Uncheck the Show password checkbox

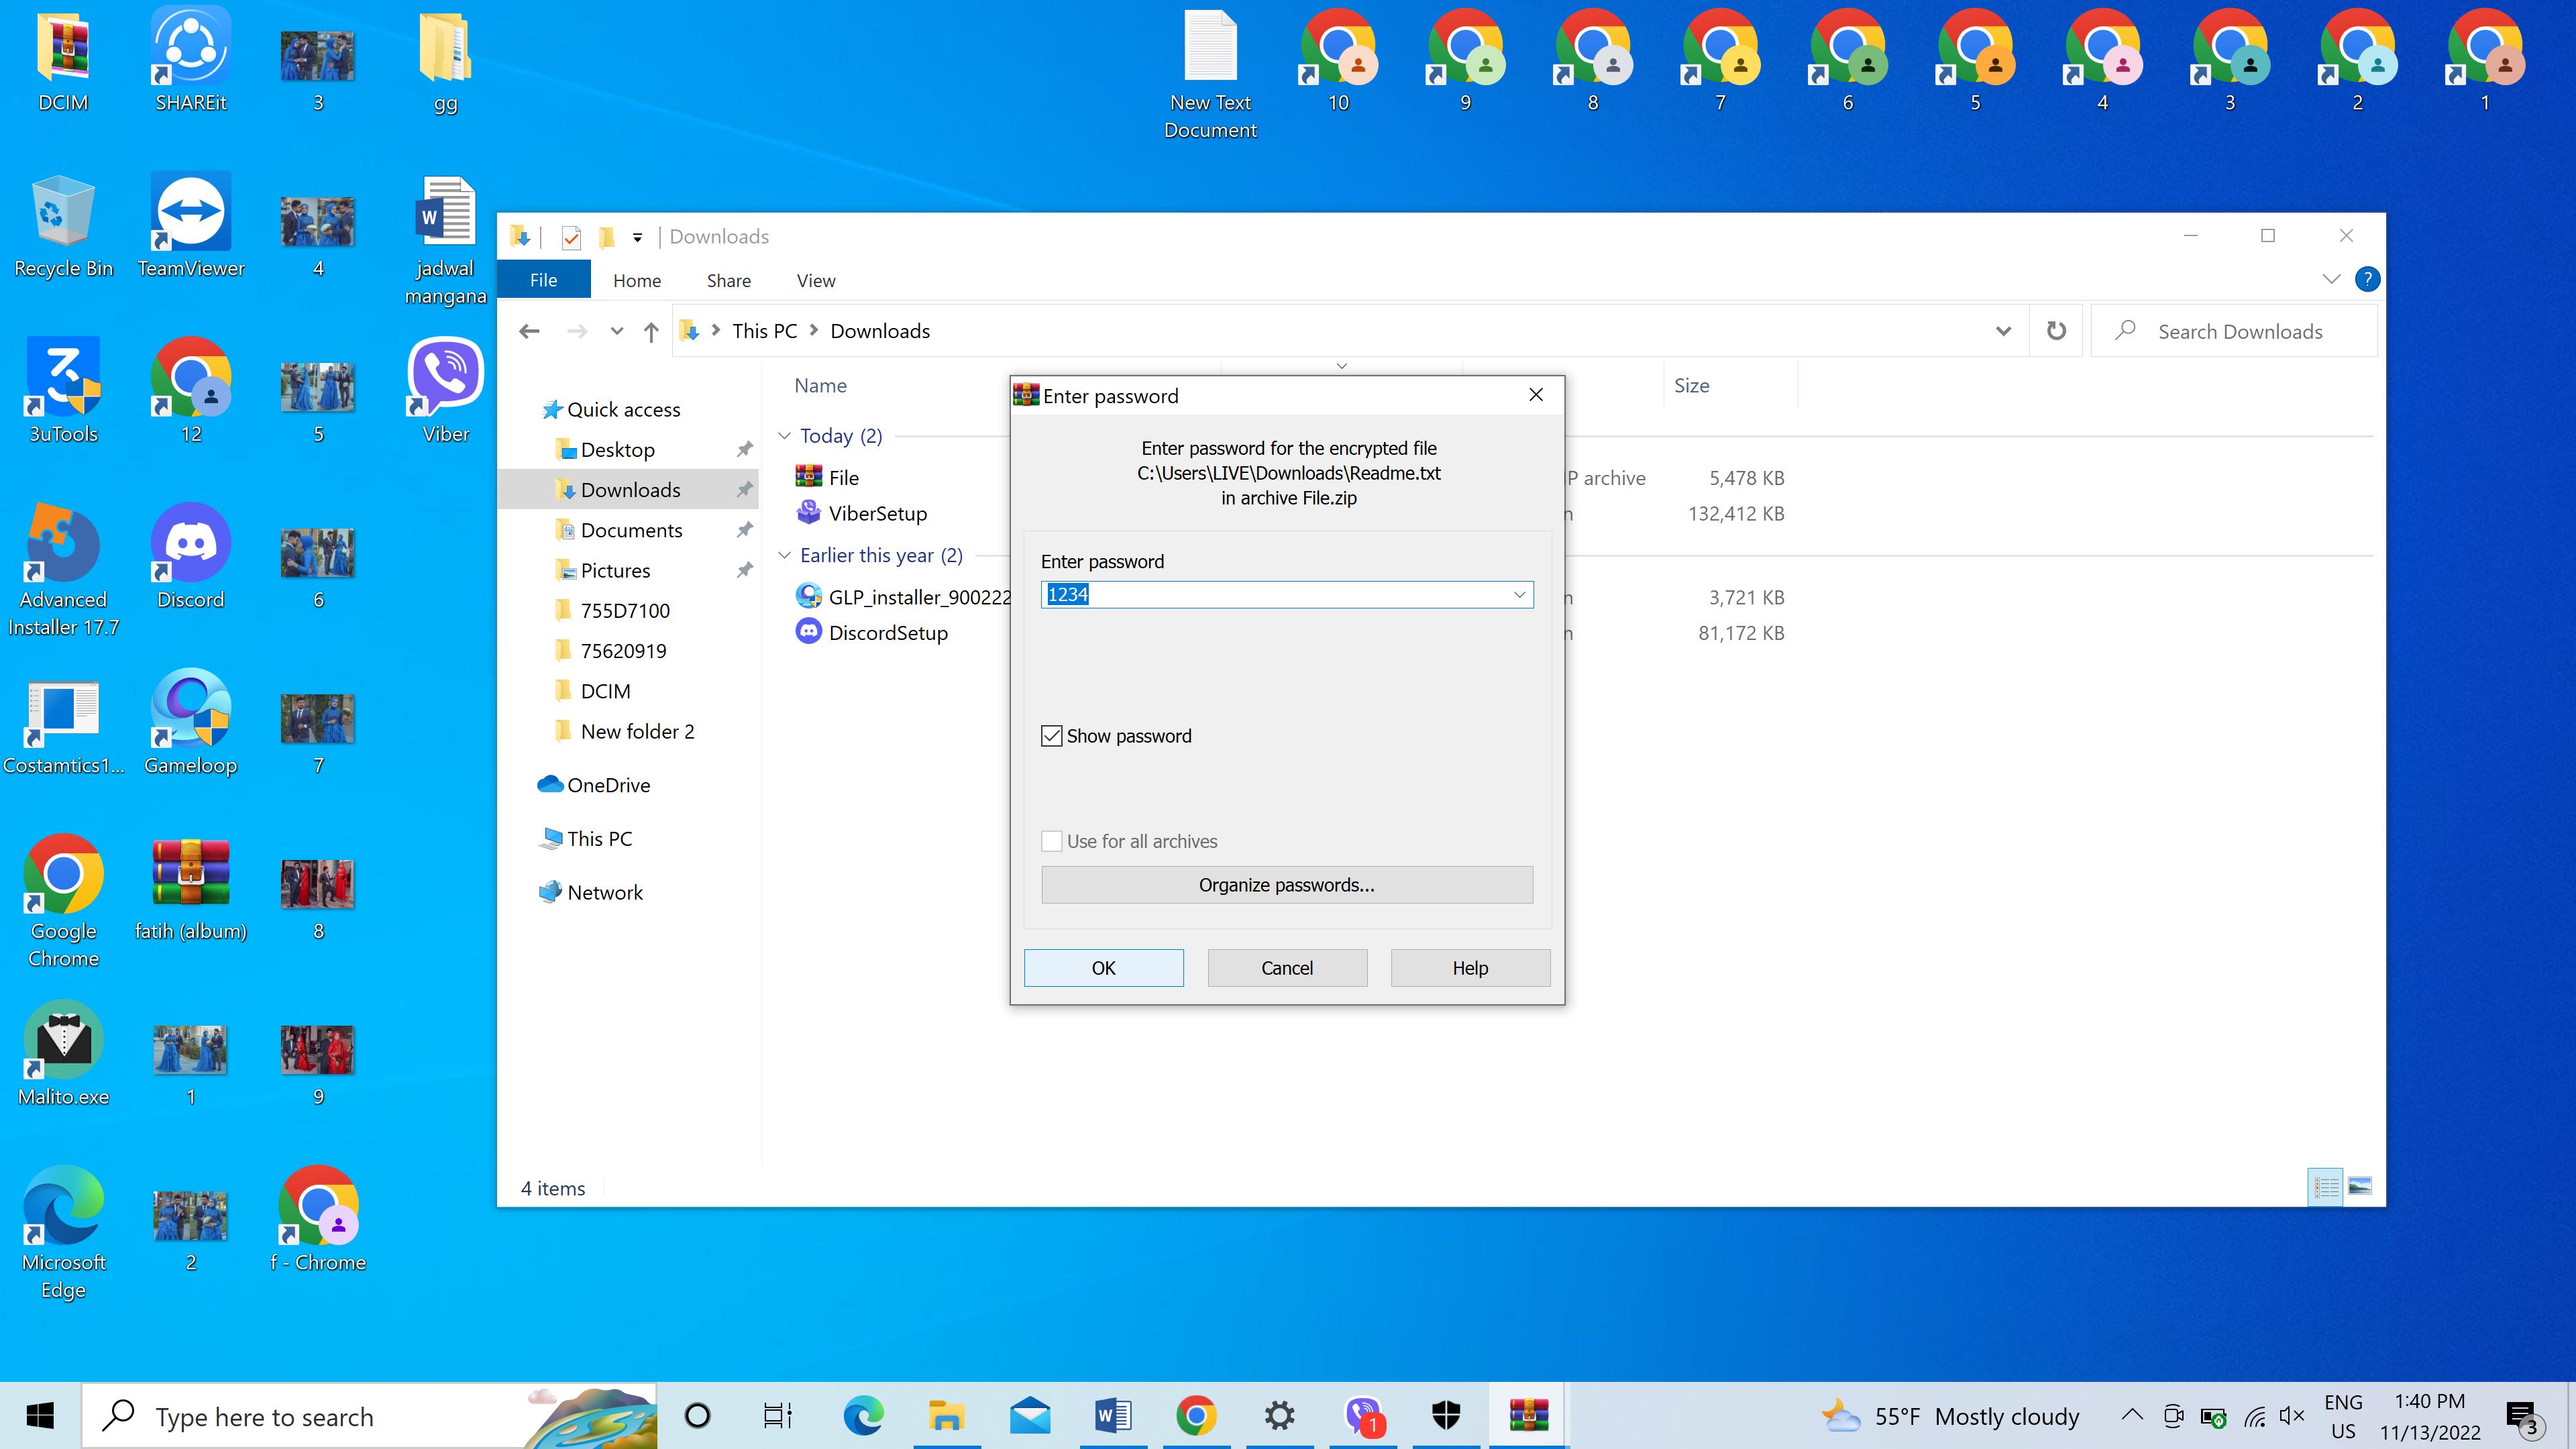click(1051, 736)
